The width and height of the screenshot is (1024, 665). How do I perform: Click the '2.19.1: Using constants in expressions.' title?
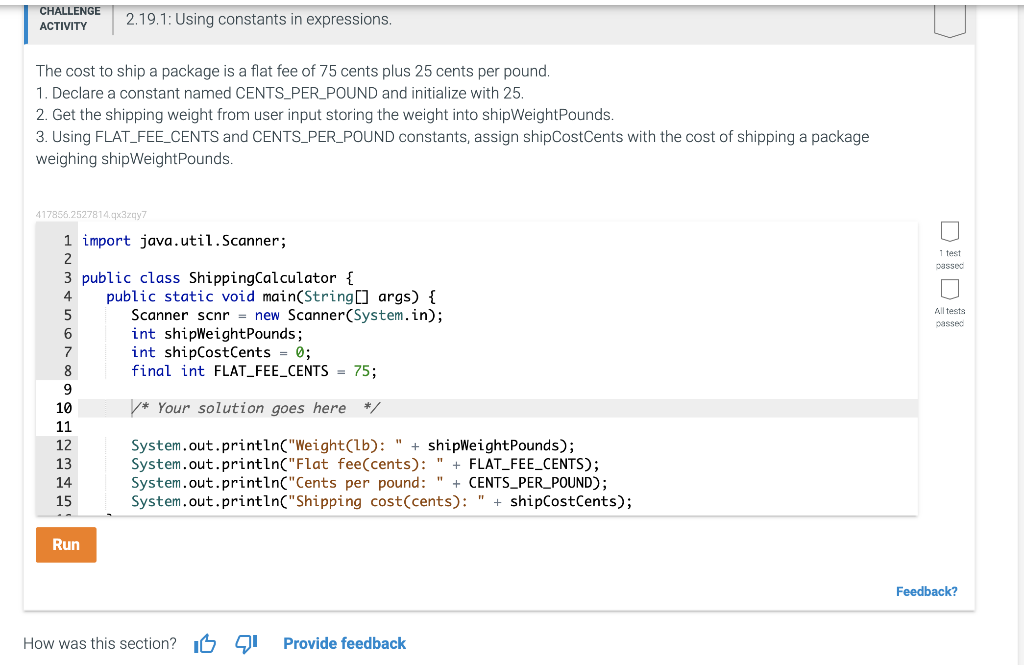[259, 20]
